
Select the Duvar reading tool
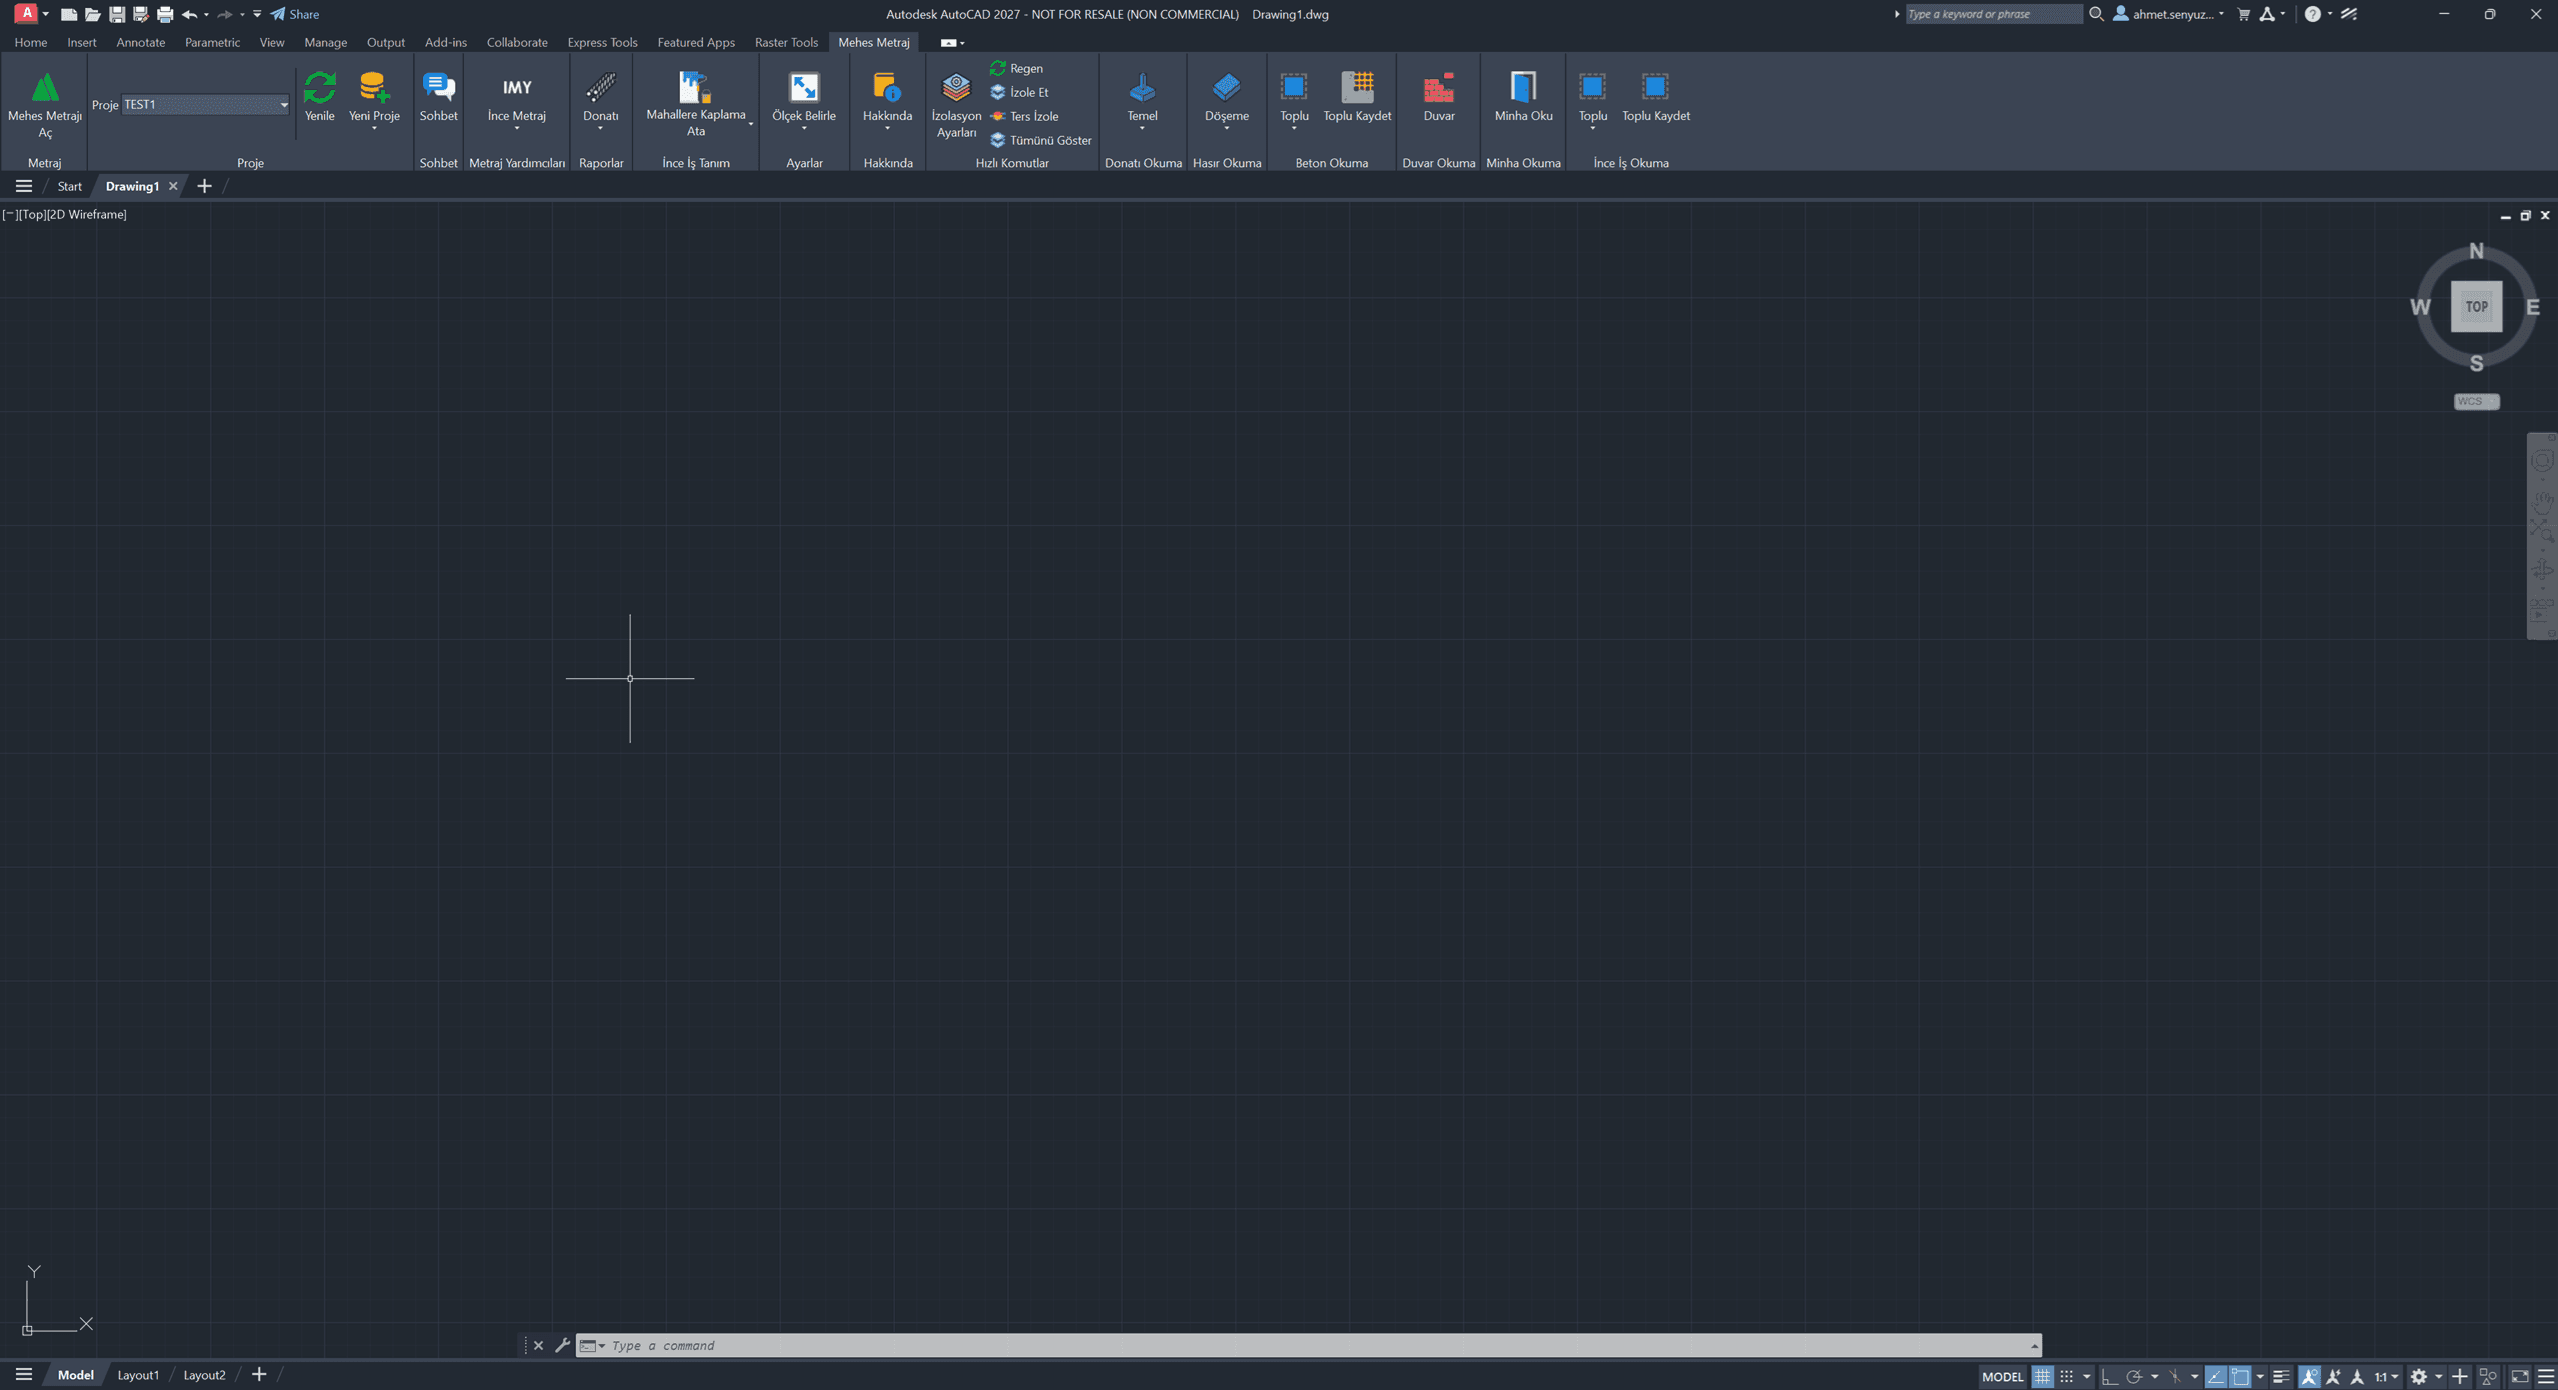click(x=1439, y=97)
